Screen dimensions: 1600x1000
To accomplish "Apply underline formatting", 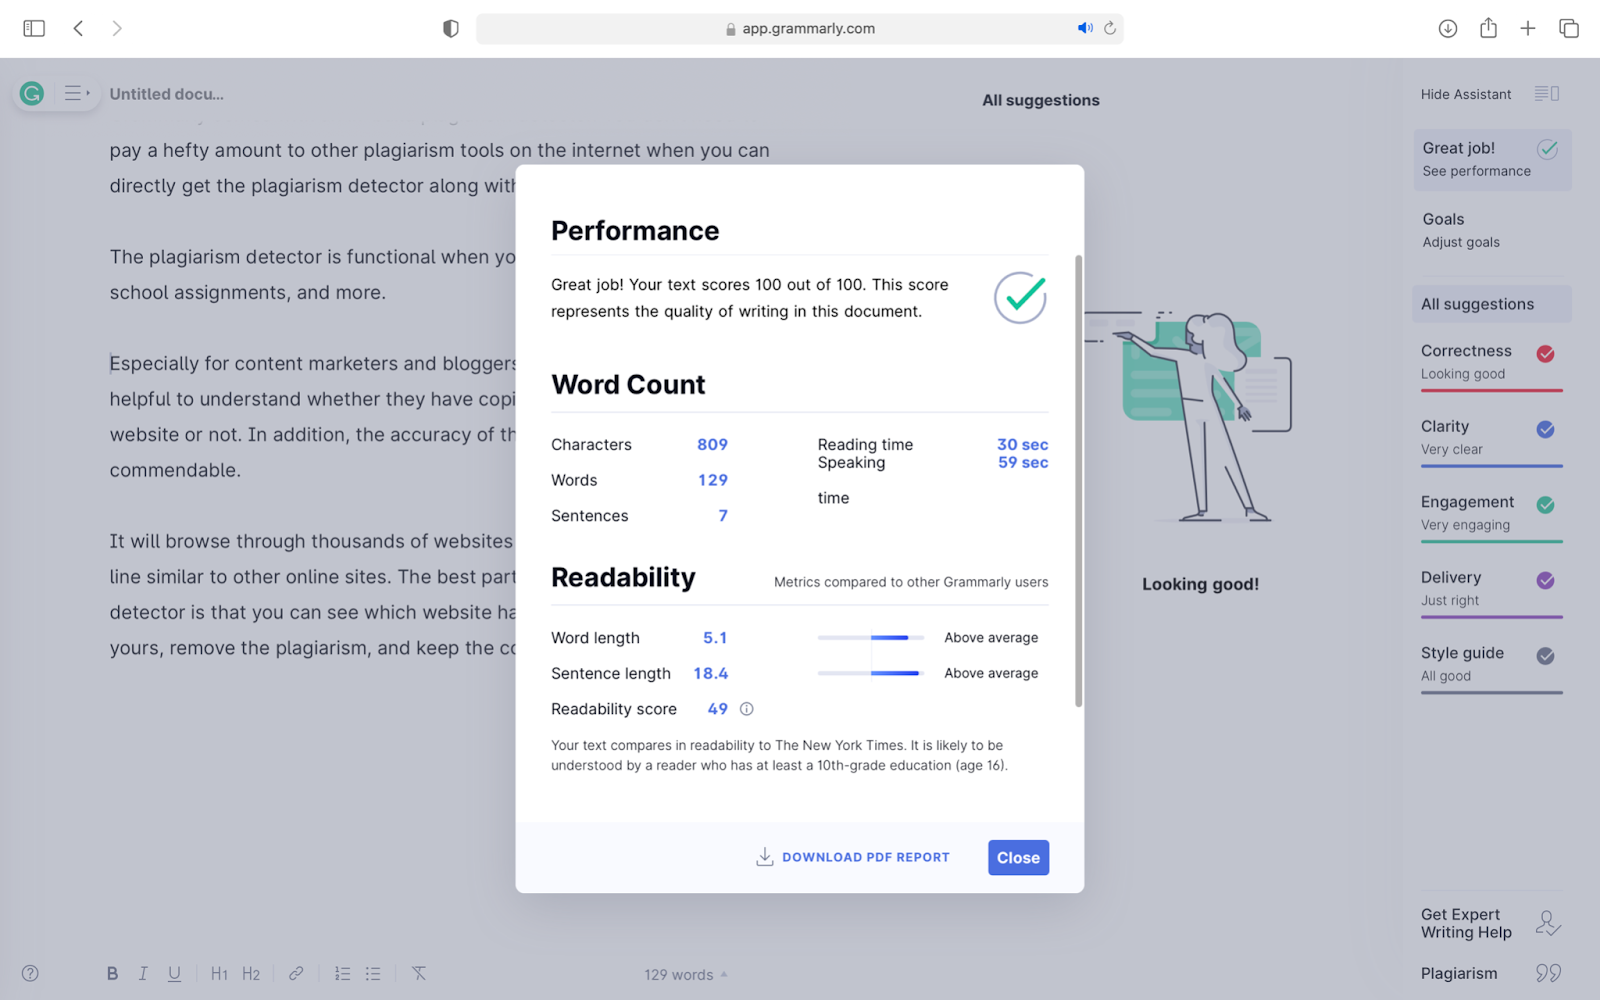I will [x=175, y=974].
